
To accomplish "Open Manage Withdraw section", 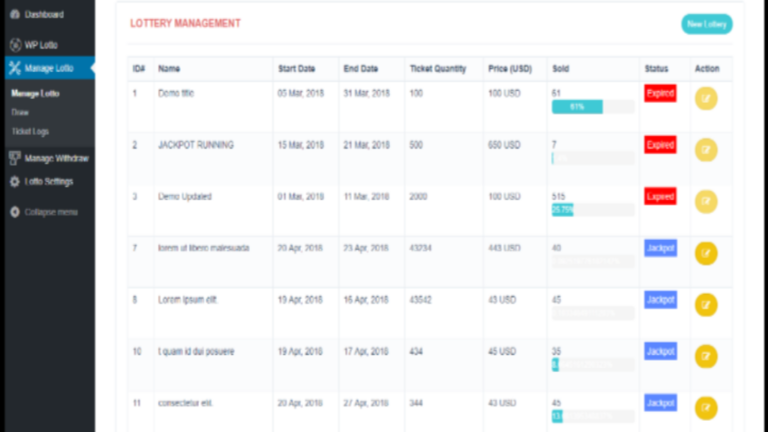I will [56, 159].
